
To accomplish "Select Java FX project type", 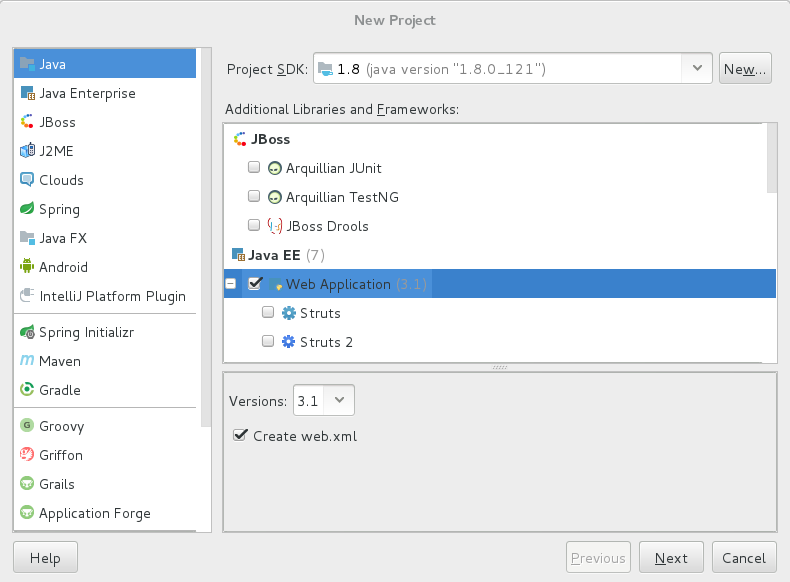I will 105,238.
